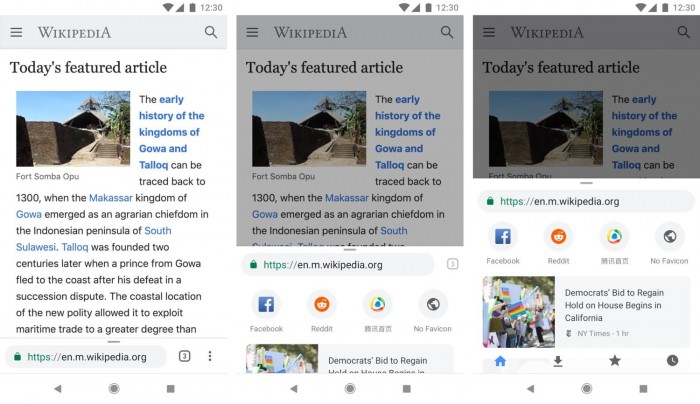
Task: Tap the handle above first screen's bottom URL bar
Action: pos(114,342)
